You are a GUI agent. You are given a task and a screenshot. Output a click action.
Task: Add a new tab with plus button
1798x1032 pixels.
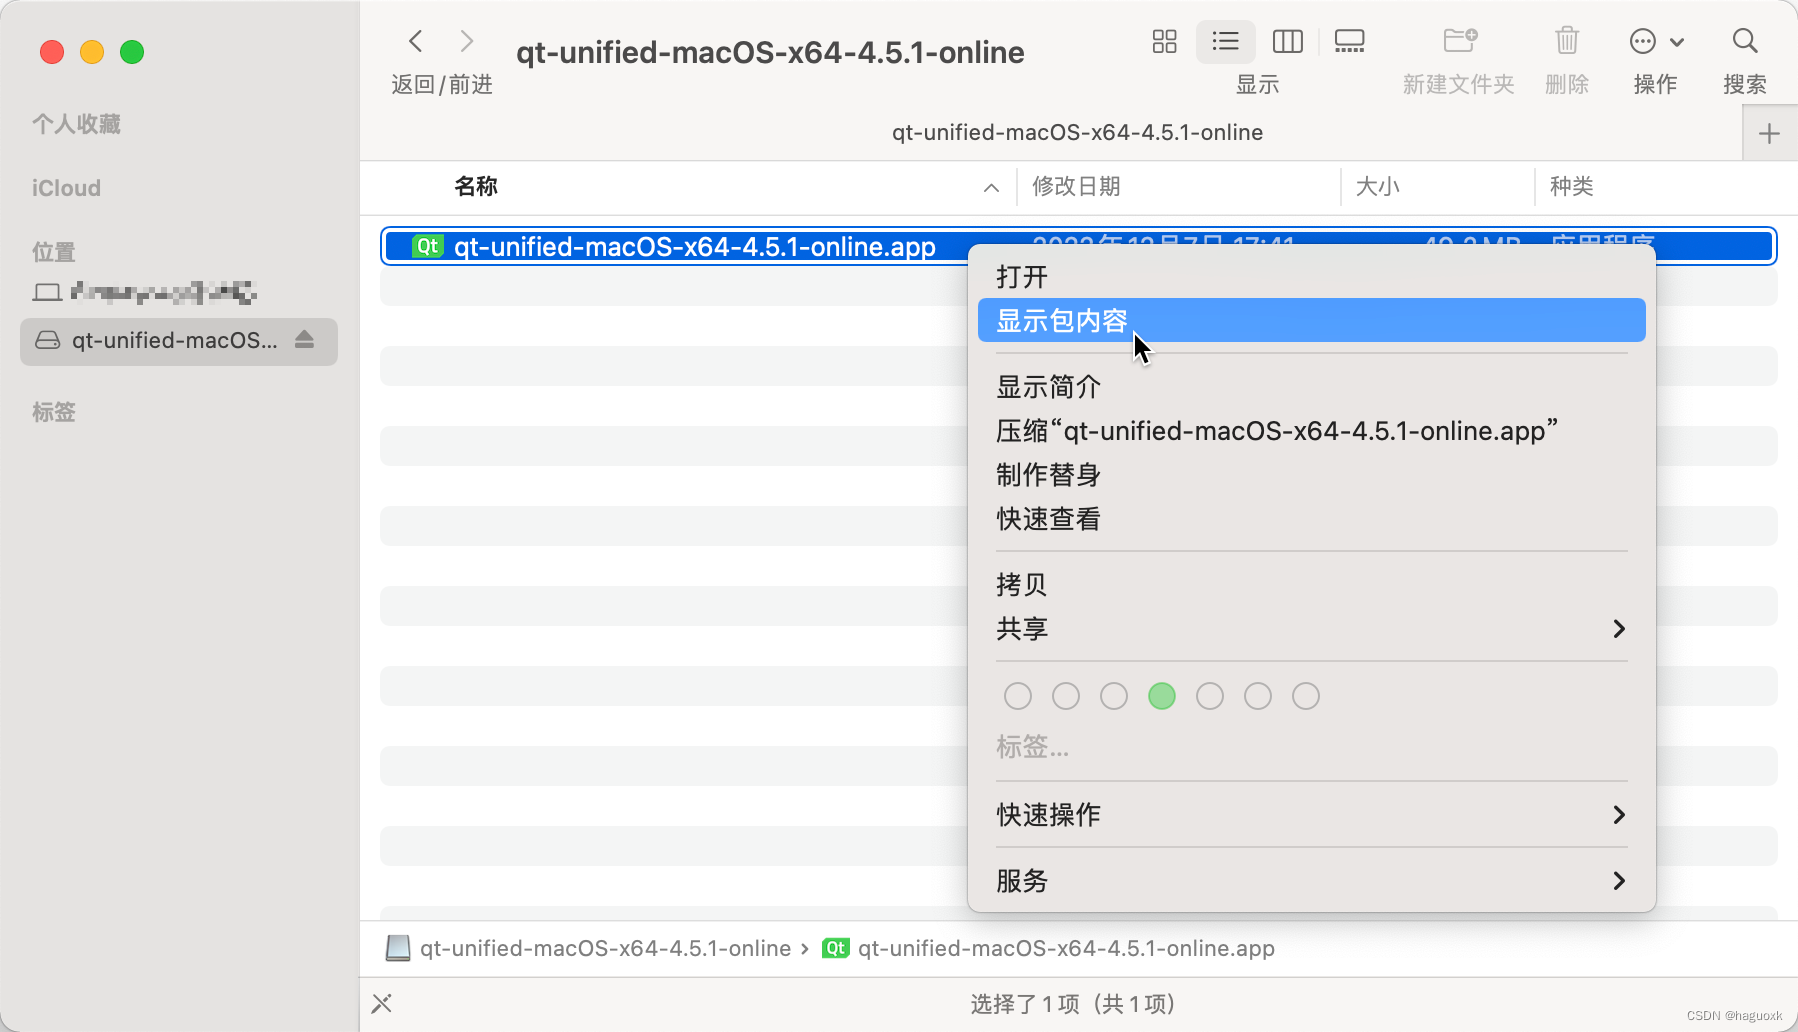click(1769, 134)
